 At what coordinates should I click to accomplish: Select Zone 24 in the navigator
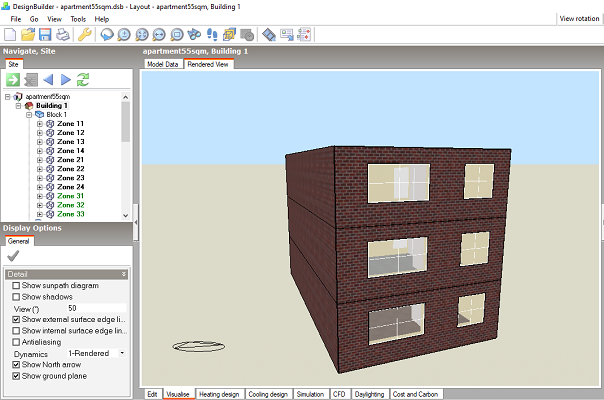[x=71, y=187]
